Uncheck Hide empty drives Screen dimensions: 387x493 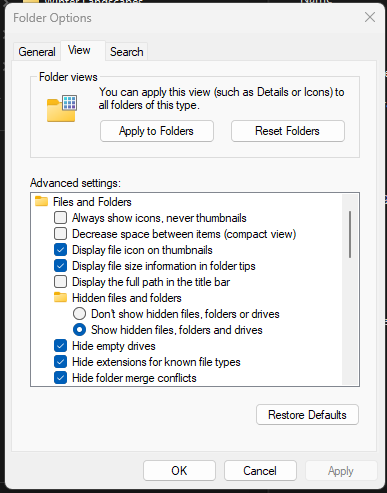click(60, 346)
